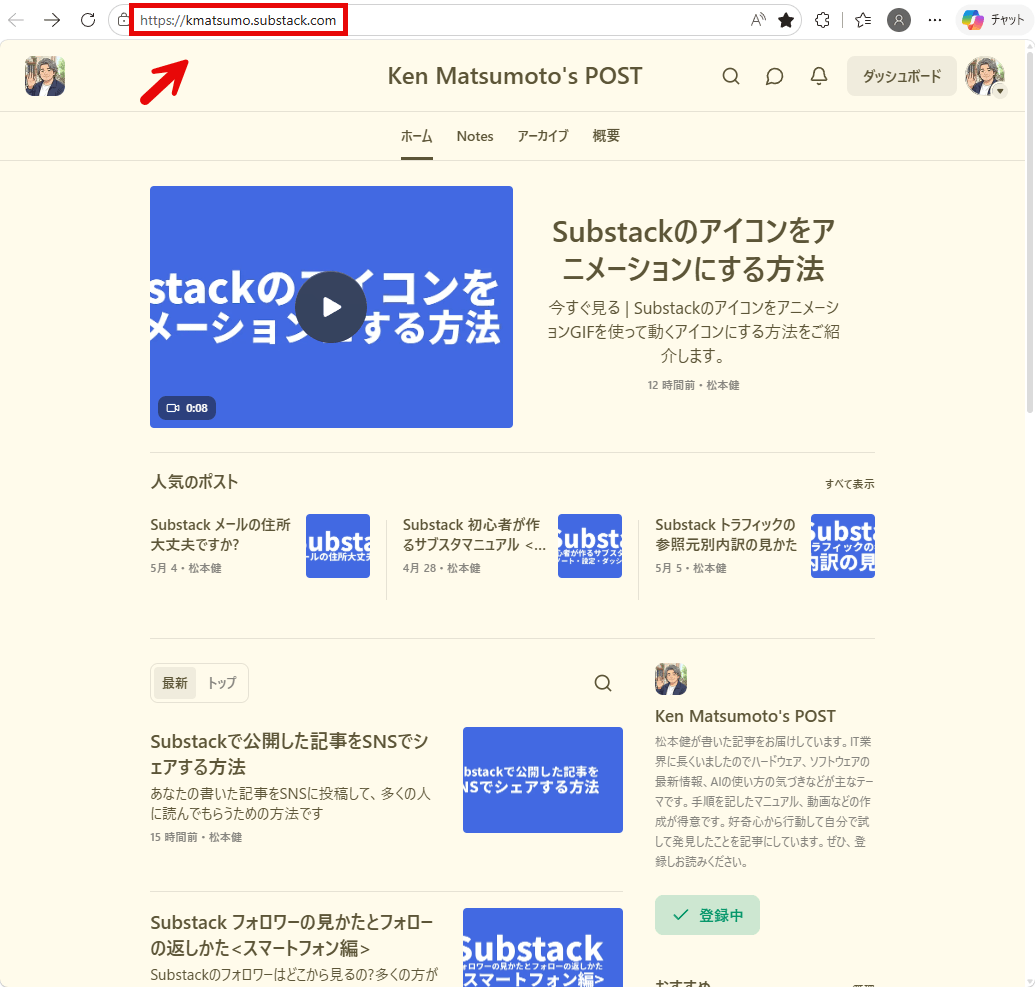Open post Substackで公開した記事をSNSでシェアする方法
This screenshot has width=1035, height=987.
click(x=289, y=754)
